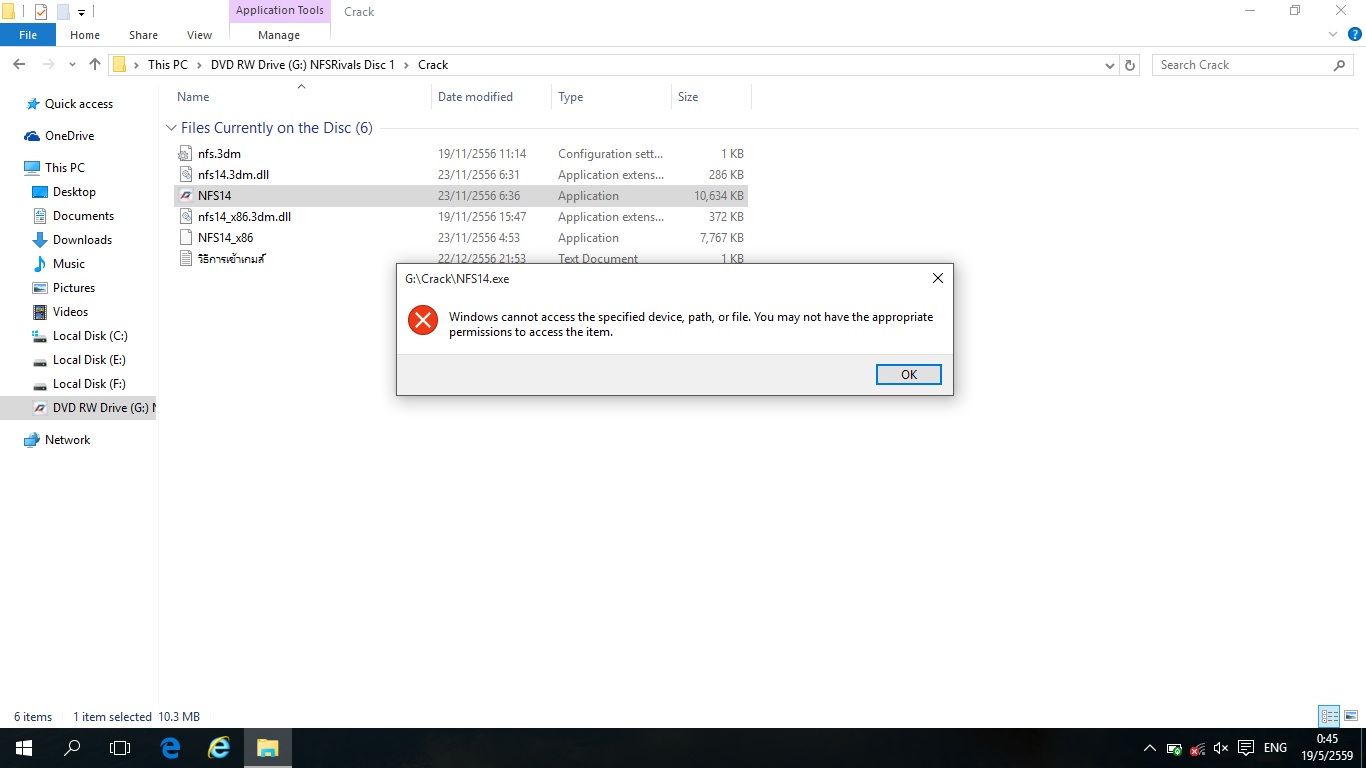Switch to details view layout
This screenshot has height=768, width=1366.
[x=1329, y=716]
